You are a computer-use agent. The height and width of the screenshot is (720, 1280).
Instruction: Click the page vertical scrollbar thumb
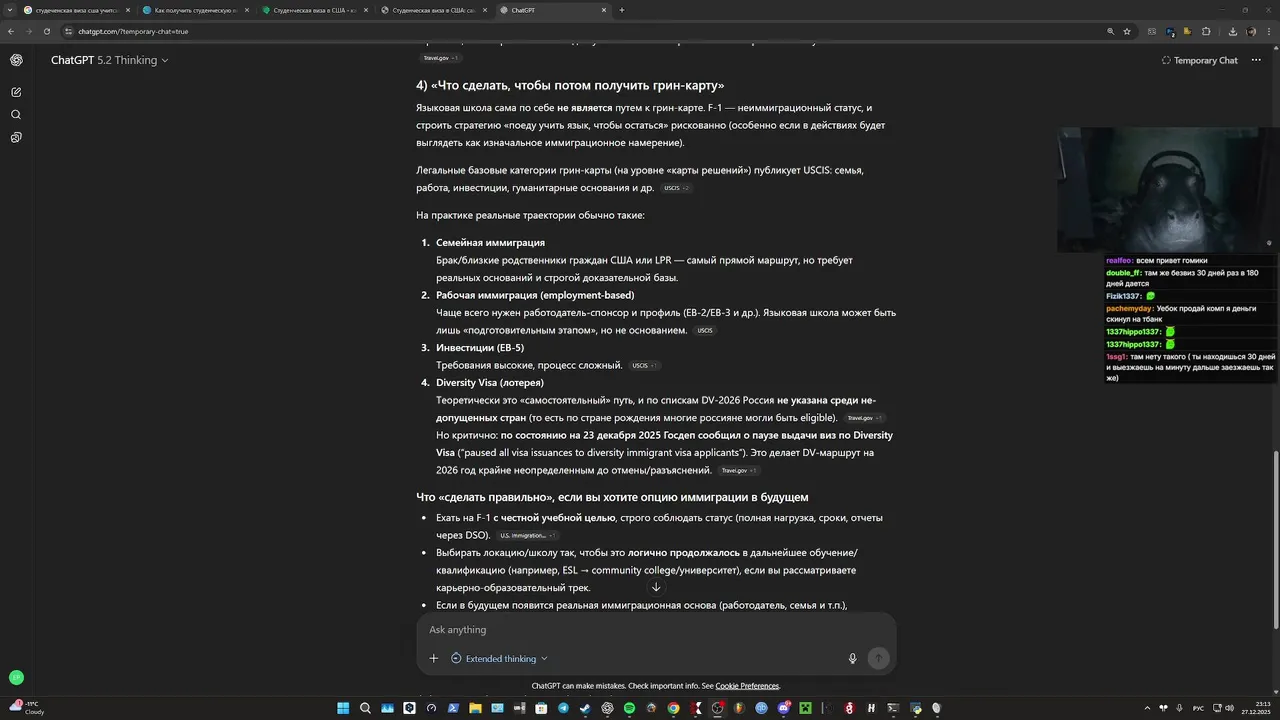(1275, 540)
